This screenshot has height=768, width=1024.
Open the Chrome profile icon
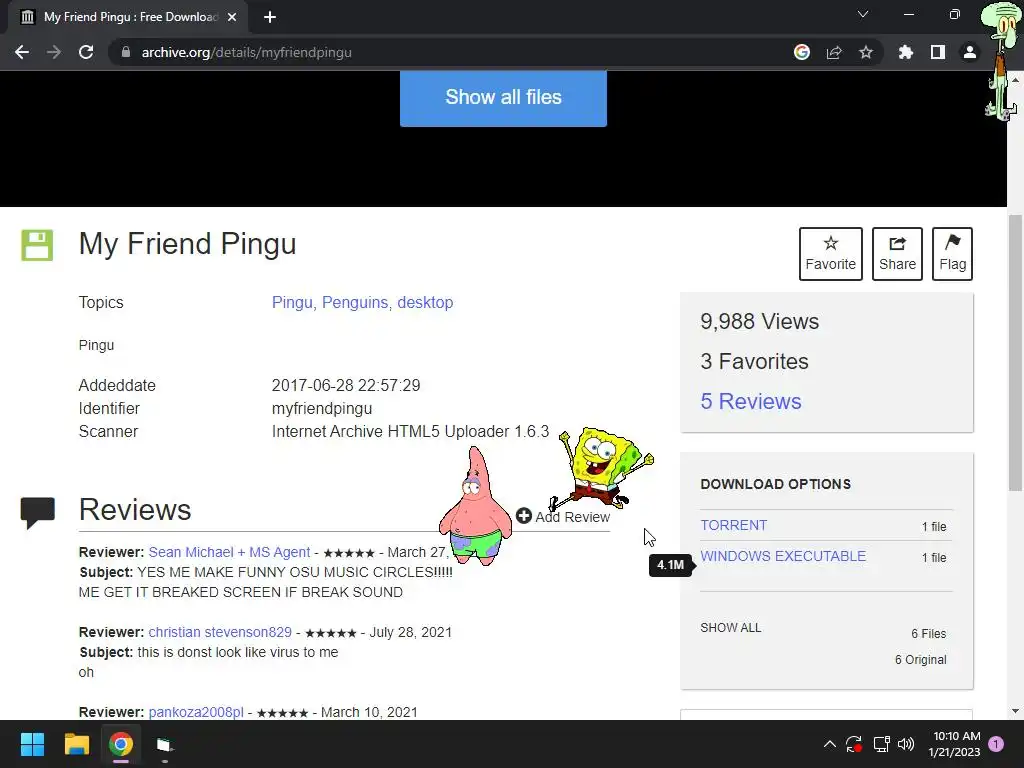[970, 52]
